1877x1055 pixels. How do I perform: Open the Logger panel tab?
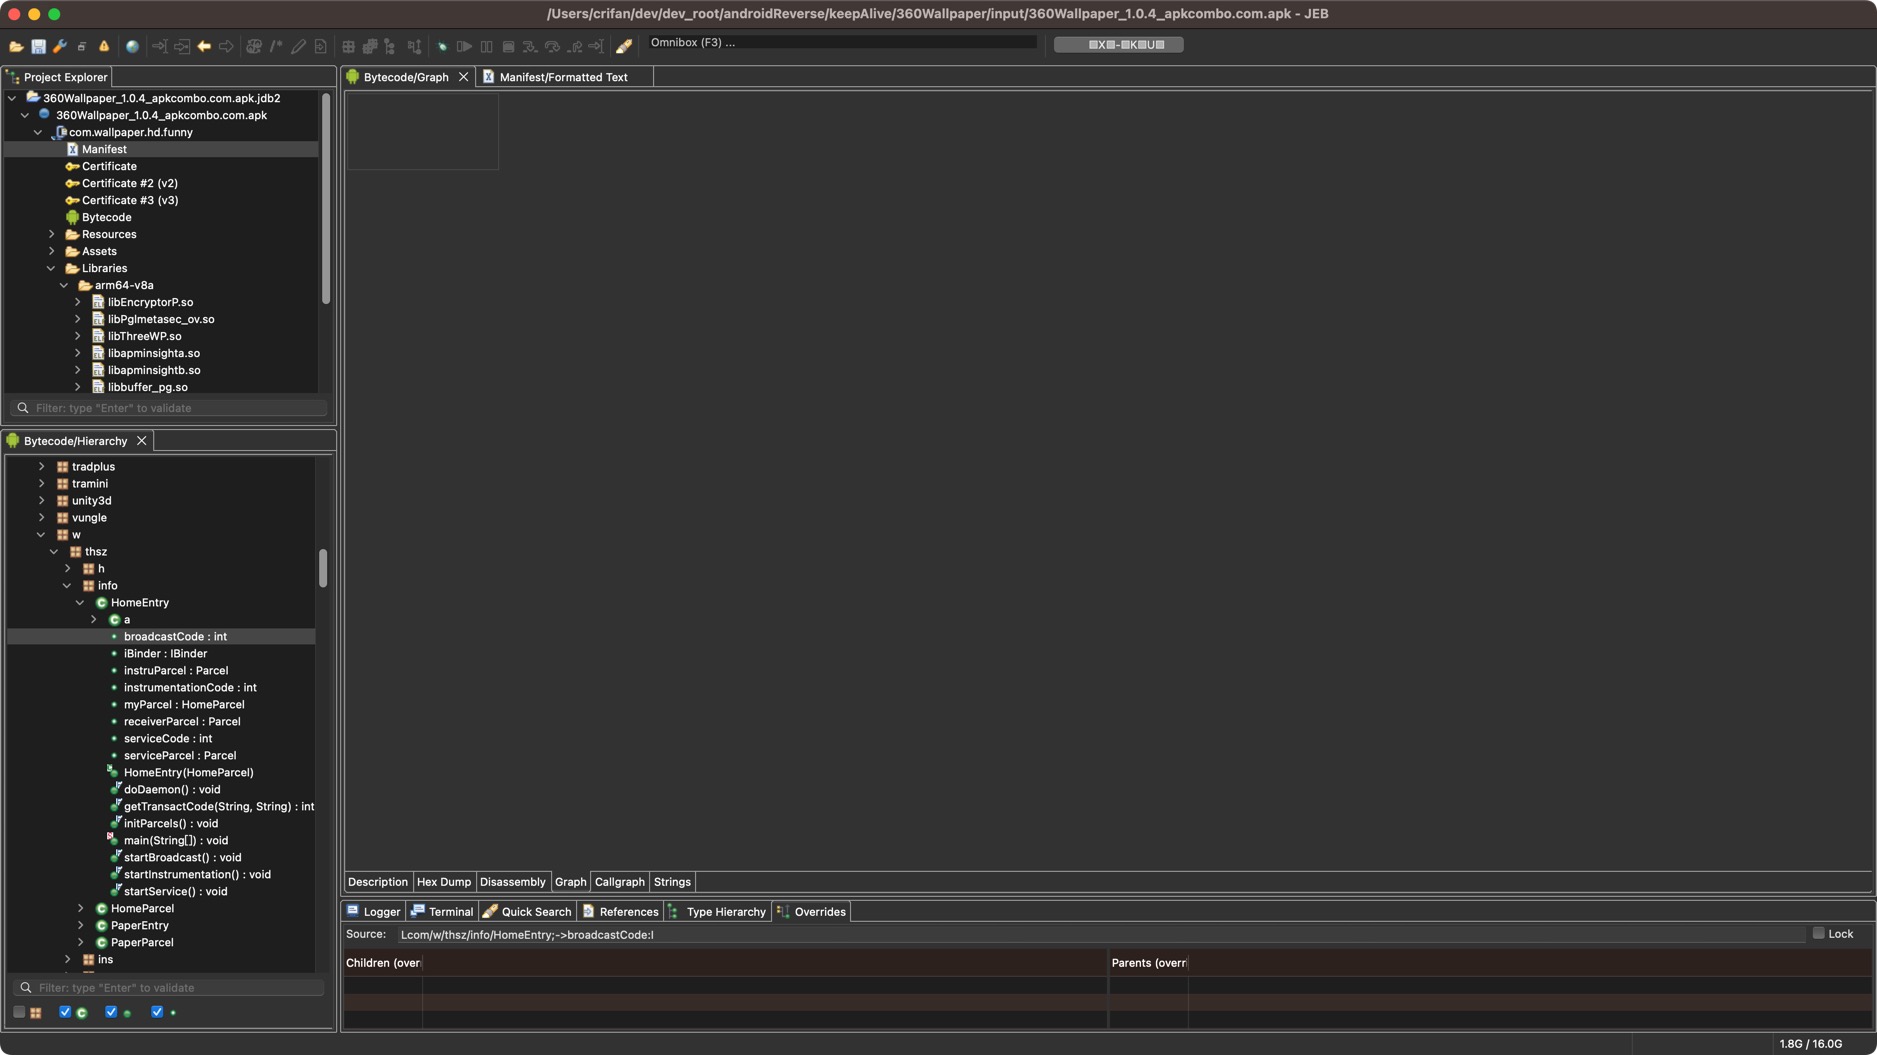click(373, 912)
